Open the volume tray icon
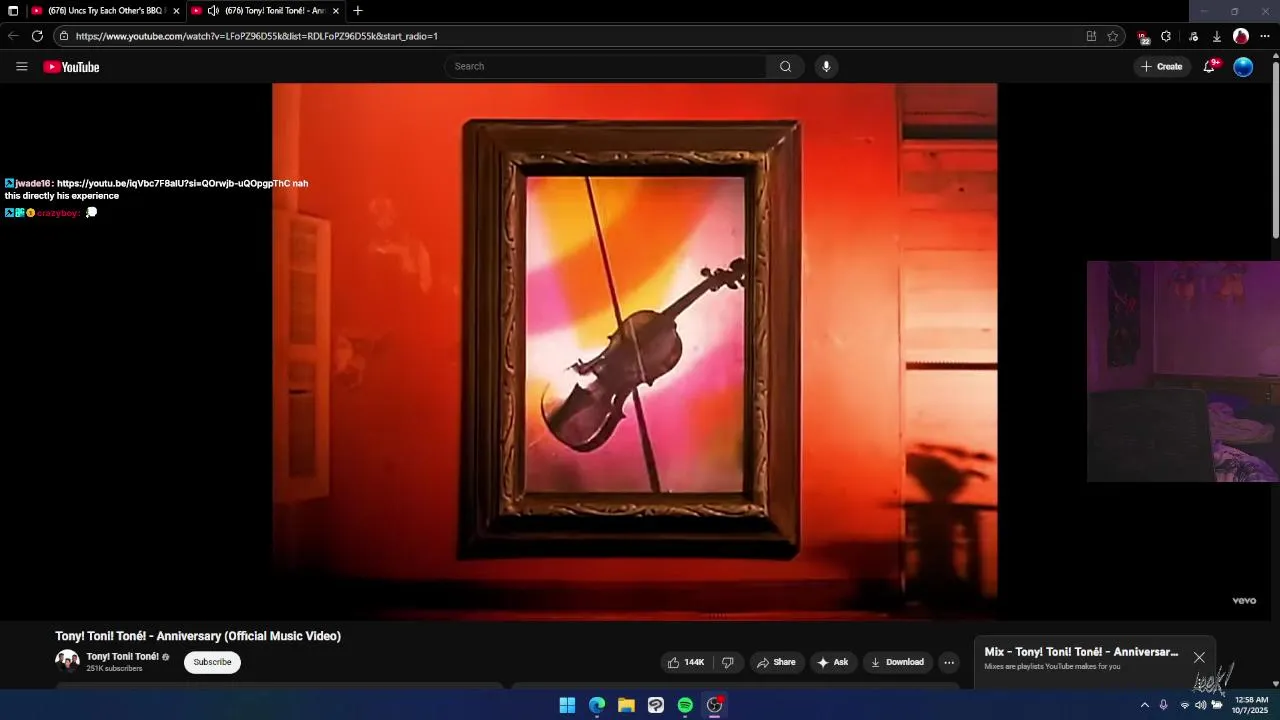 [x=1200, y=705]
